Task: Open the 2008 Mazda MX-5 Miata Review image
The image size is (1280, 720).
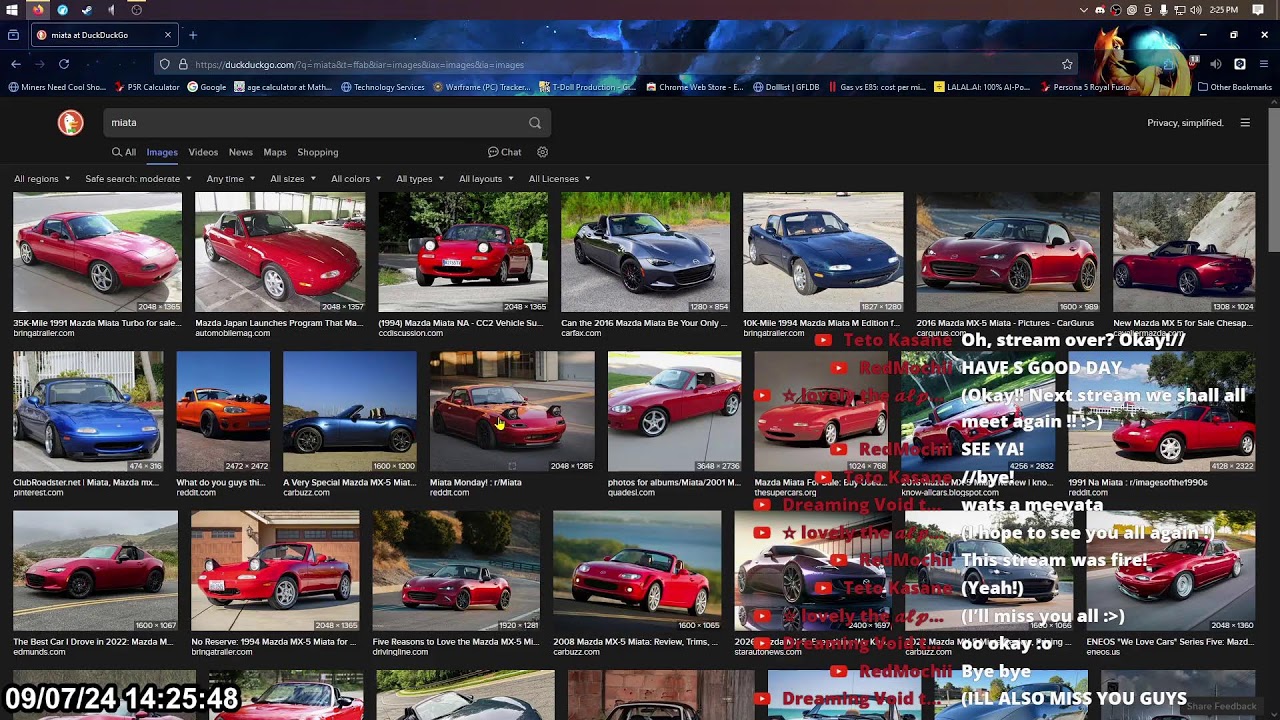Action: [x=637, y=571]
